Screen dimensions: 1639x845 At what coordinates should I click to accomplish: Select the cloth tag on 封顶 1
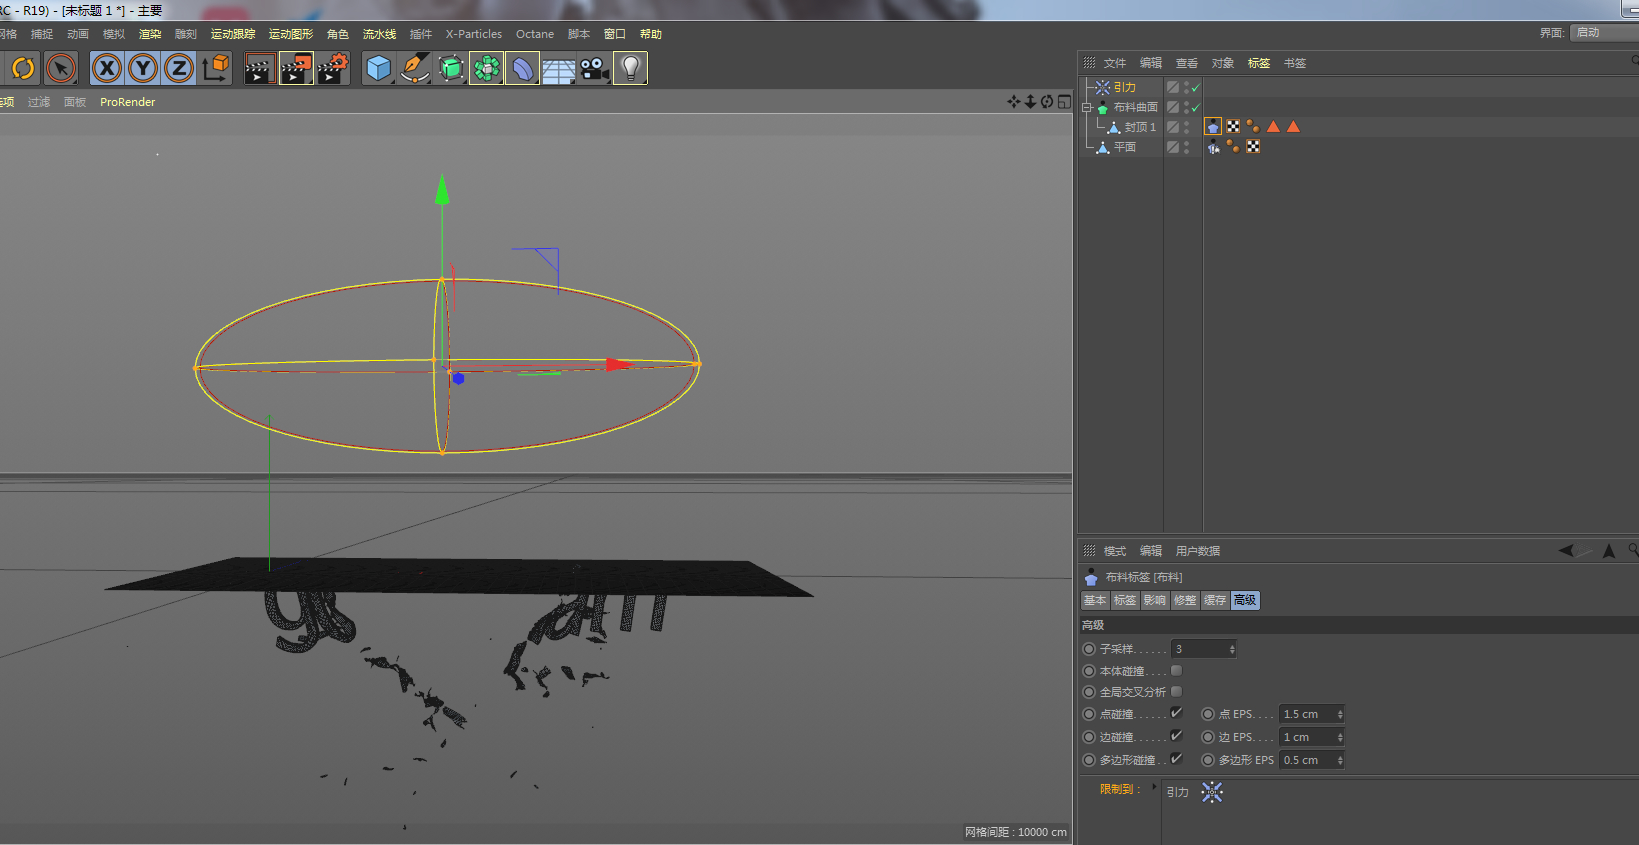tap(1213, 127)
